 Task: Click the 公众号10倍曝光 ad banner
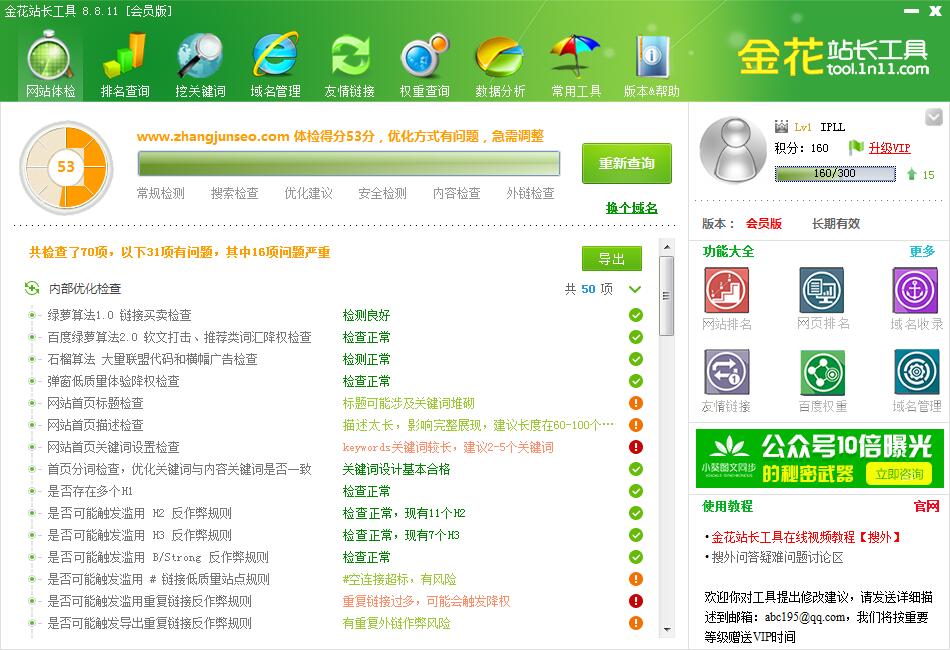pos(819,459)
